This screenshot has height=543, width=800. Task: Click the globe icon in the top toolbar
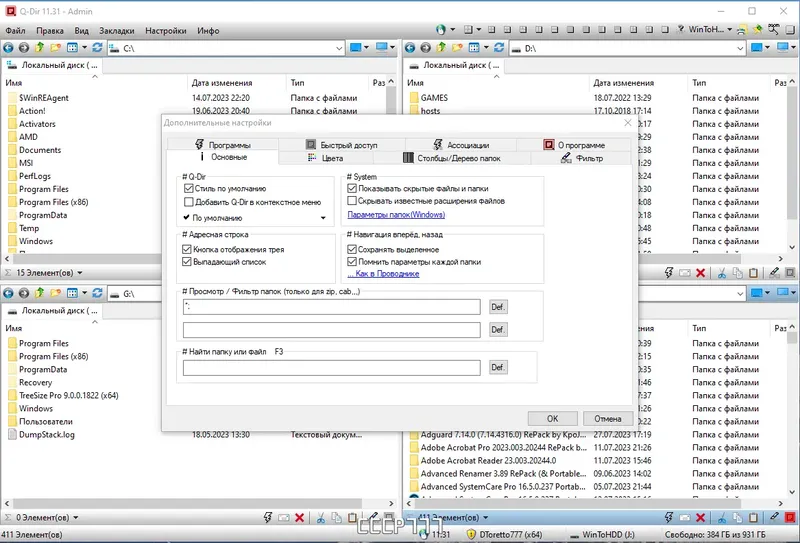pos(441,30)
